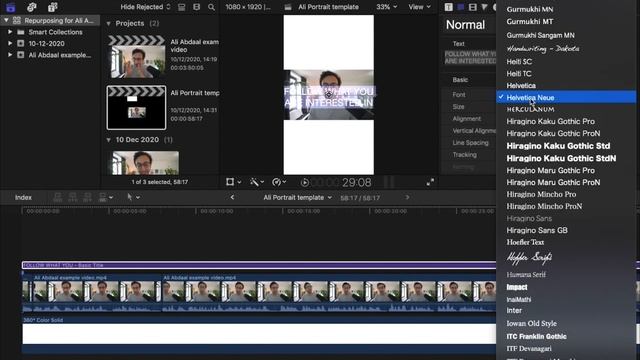Viewport: 640px width, 360px height.
Task: Collapse the Repurposing for Ali library
Action: point(6,20)
